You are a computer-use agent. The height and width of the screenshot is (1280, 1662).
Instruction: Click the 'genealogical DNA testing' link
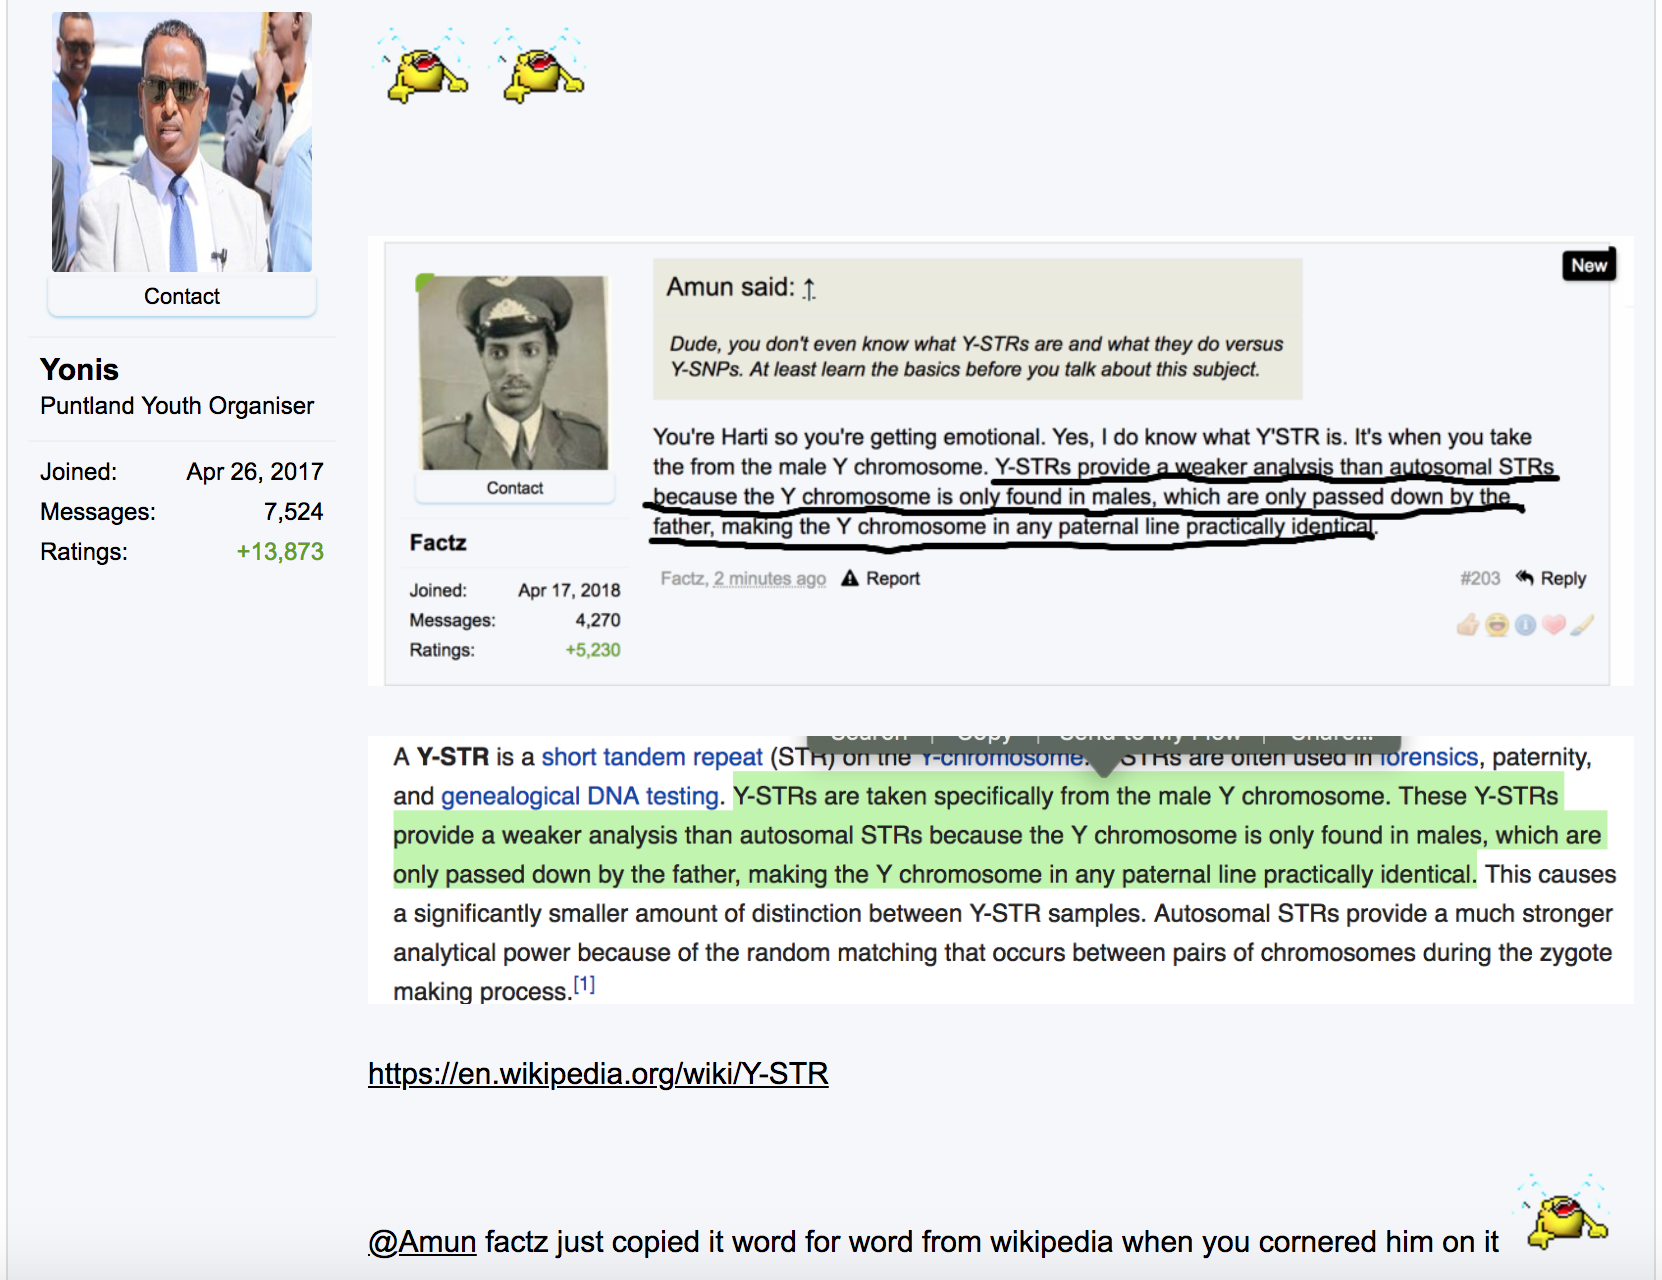[580, 796]
